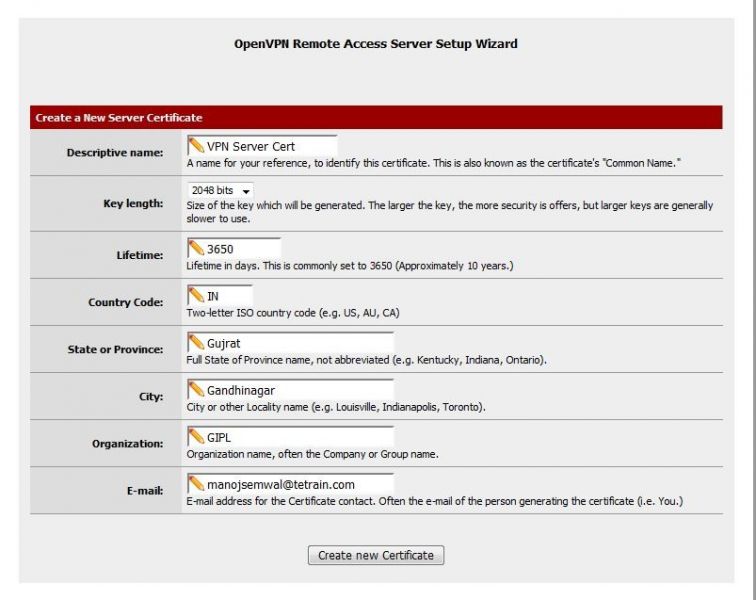
Task: Click the GIPL organization input field
Action: pyautogui.click(x=290, y=437)
